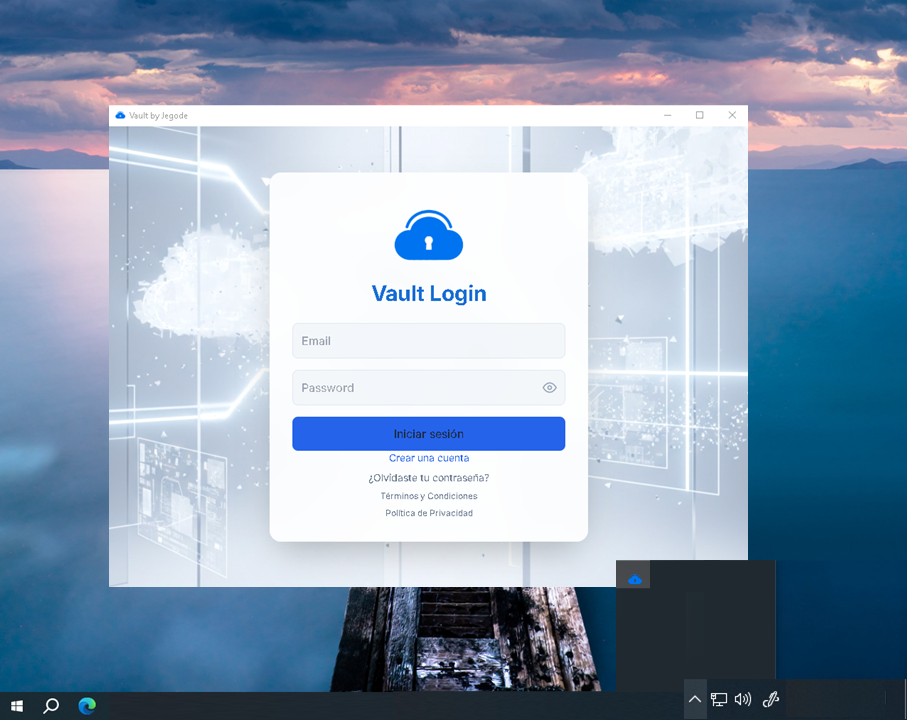The height and width of the screenshot is (720, 907).
Task: Minimize the Vault by Jegode window
Action: coord(668,115)
